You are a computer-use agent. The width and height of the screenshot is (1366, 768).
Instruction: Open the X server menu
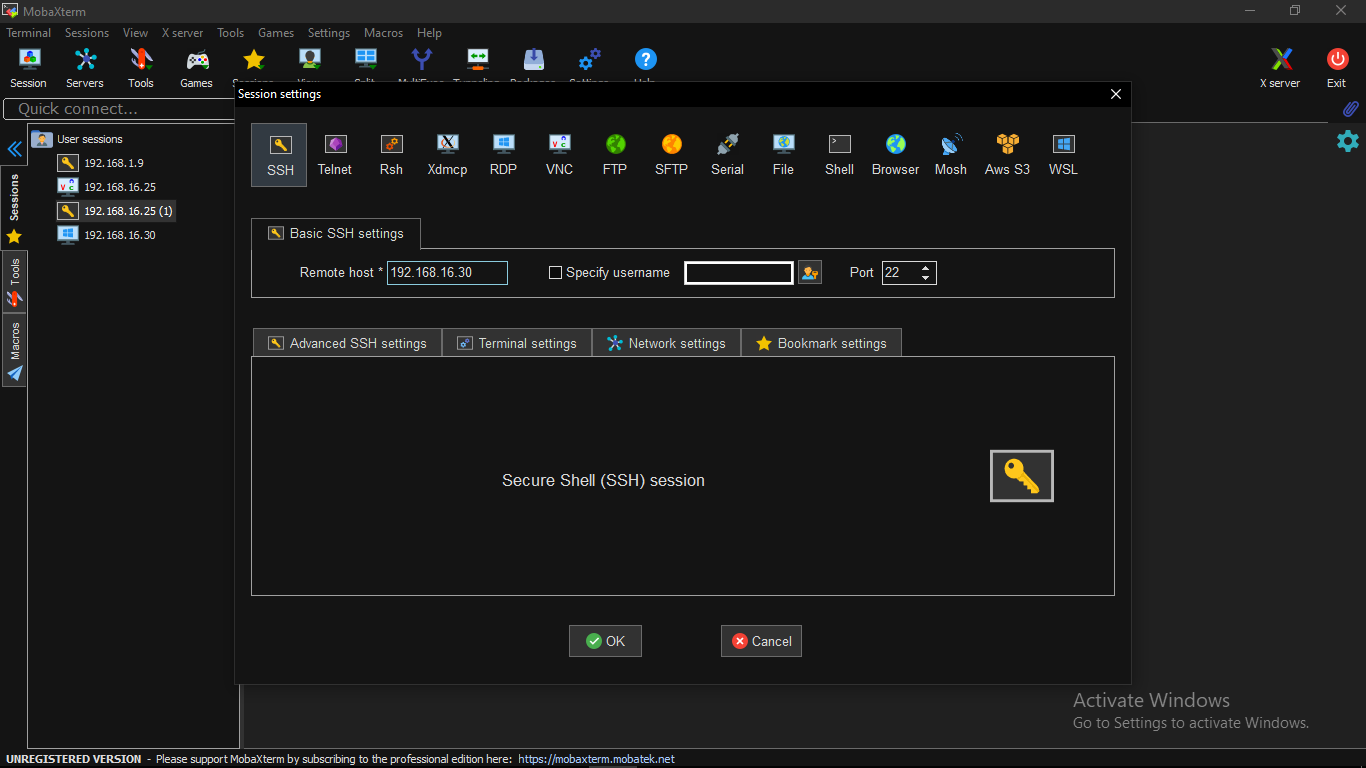(x=182, y=33)
